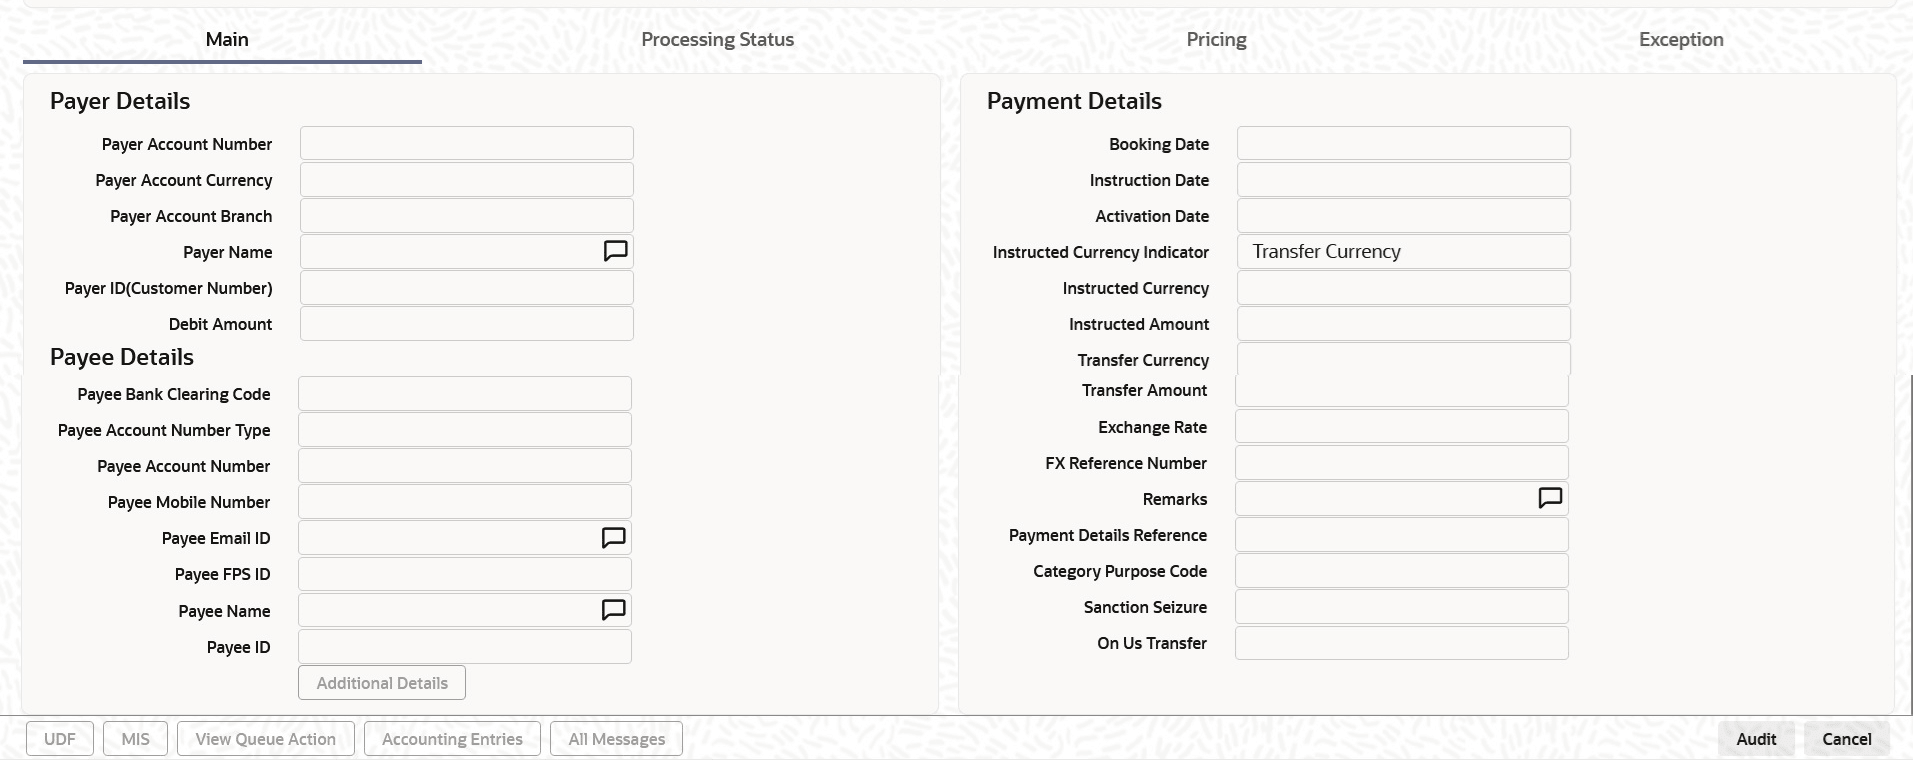Open the Payee Name comment popup icon
This screenshot has height=760, width=1913.
[613, 610]
